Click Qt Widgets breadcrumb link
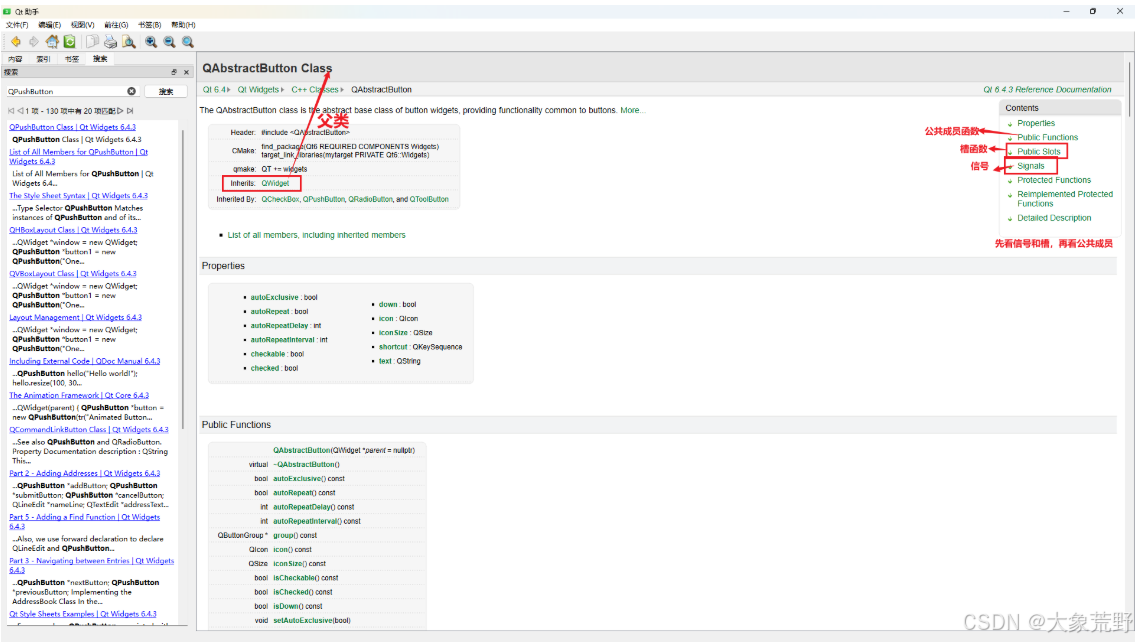This screenshot has height=642, width=1137. pyautogui.click(x=258, y=90)
